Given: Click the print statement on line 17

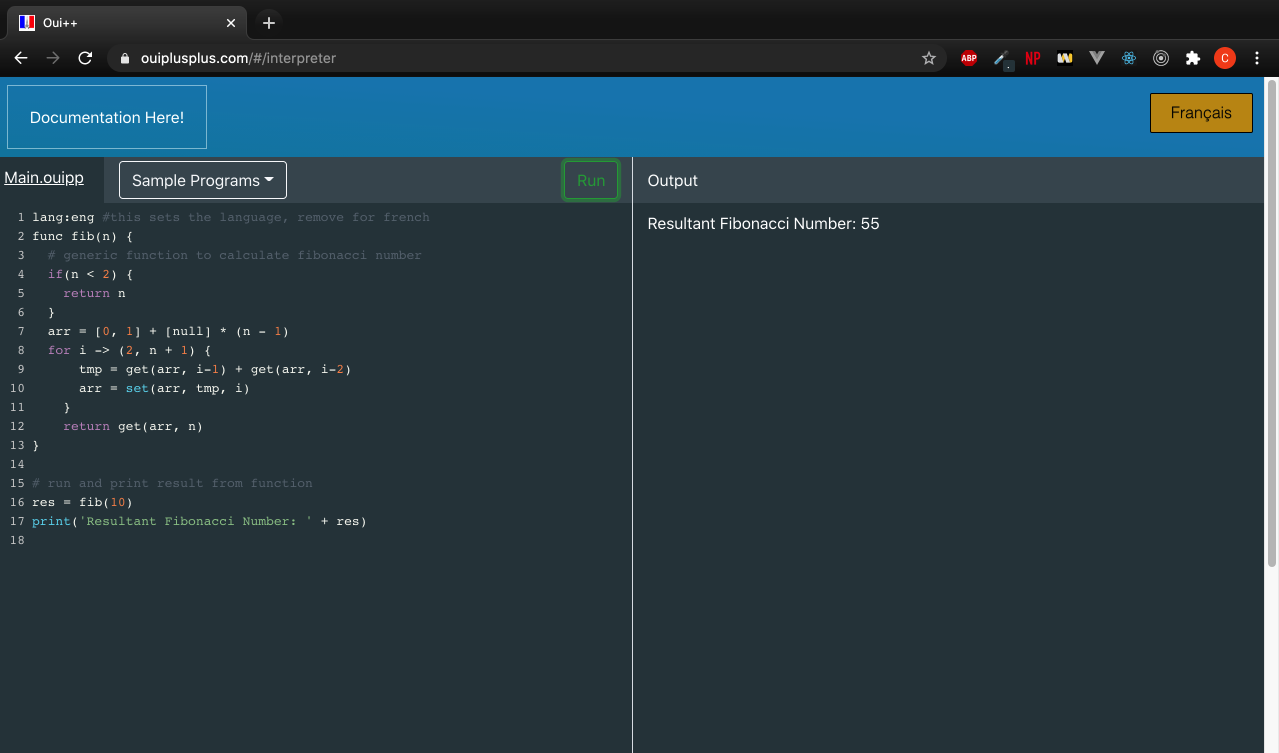Looking at the screenshot, I should coord(199,521).
